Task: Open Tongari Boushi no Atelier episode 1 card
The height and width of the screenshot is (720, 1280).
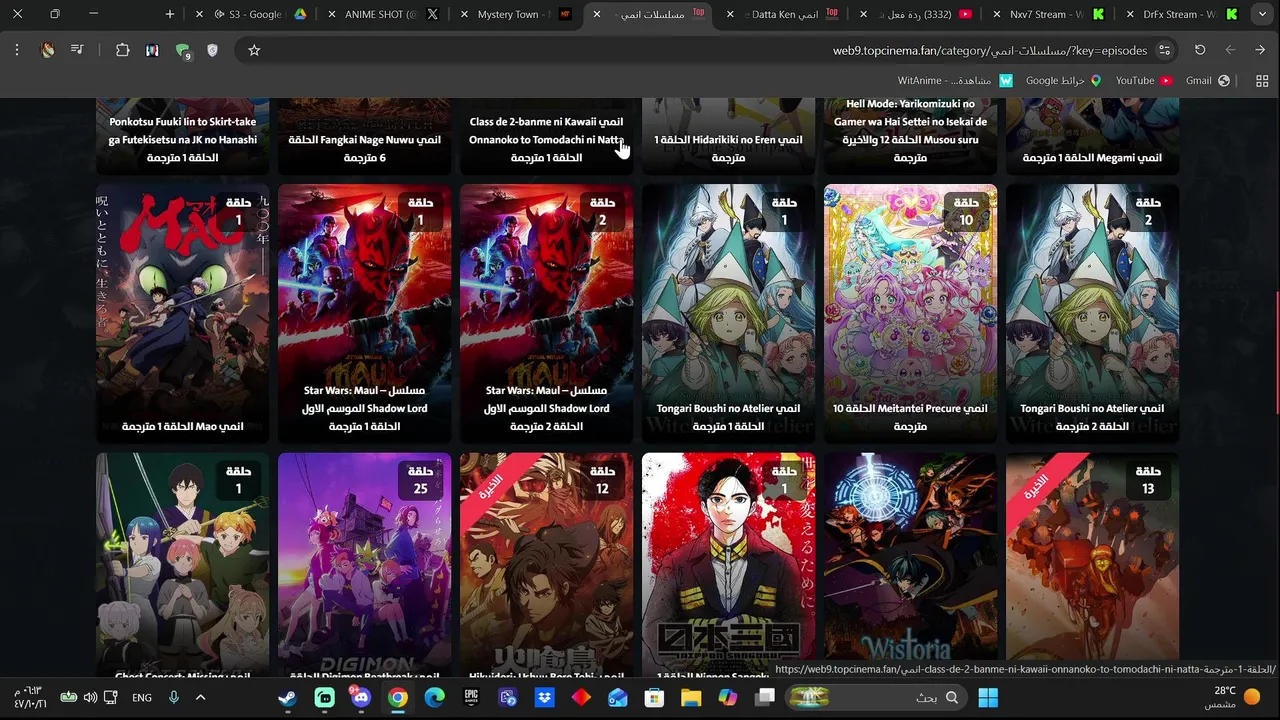Action: pos(728,313)
